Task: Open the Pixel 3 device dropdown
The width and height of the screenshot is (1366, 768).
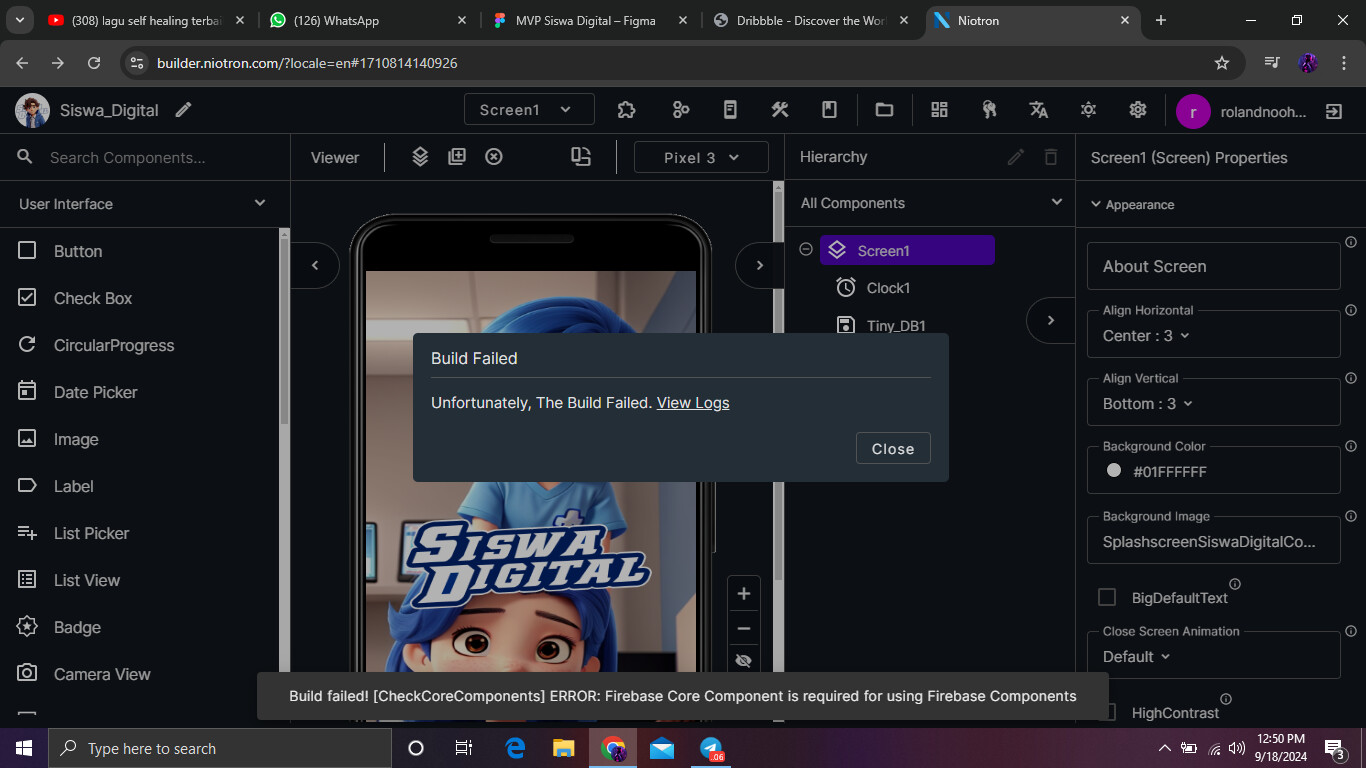Action: pos(702,157)
